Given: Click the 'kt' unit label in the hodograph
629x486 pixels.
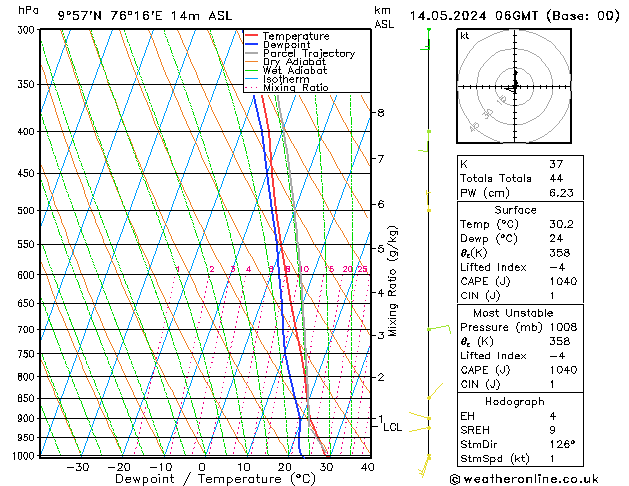Looking at the screenshot, I should (465, 36).
